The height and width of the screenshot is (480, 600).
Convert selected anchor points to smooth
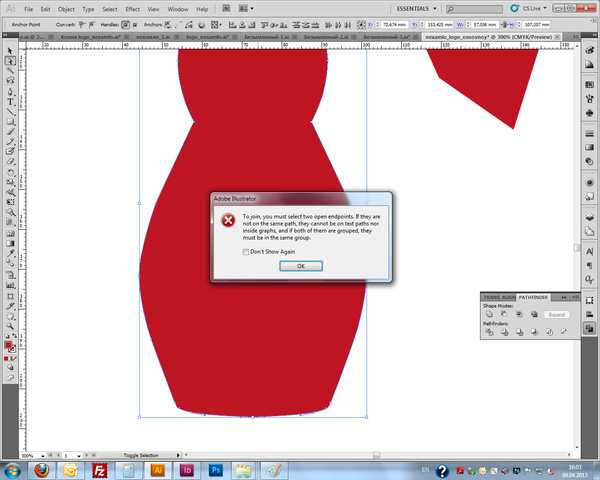(x=91, y=24)
